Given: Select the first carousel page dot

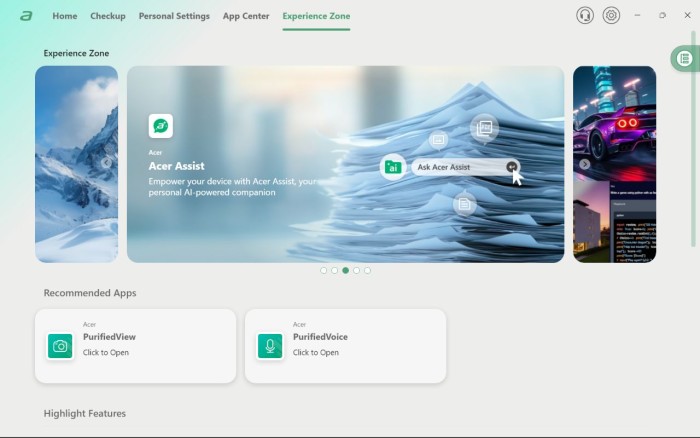Looking at the screenshot, I should point(324,271).
